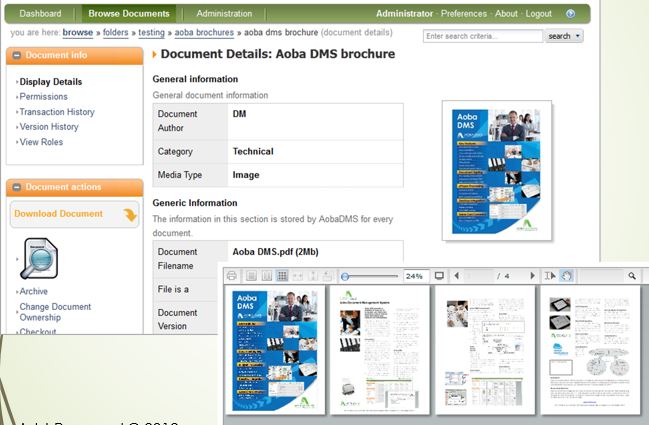Toggle fullscreen monitor icon
The width and height of the screenshot is (649, 425).
[439, 276]
